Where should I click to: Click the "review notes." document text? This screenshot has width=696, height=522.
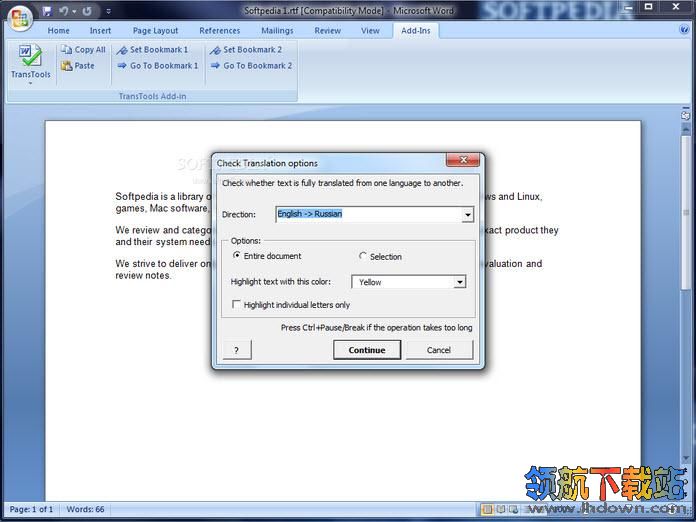(143, 276)
